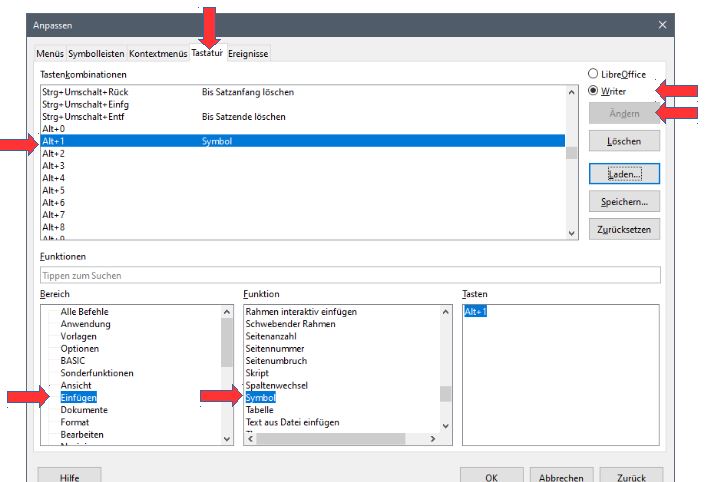This screenshot has height=482, width=708.
Task: Click down arrow of Bereich list scrollbar
Action: [227, 439]
